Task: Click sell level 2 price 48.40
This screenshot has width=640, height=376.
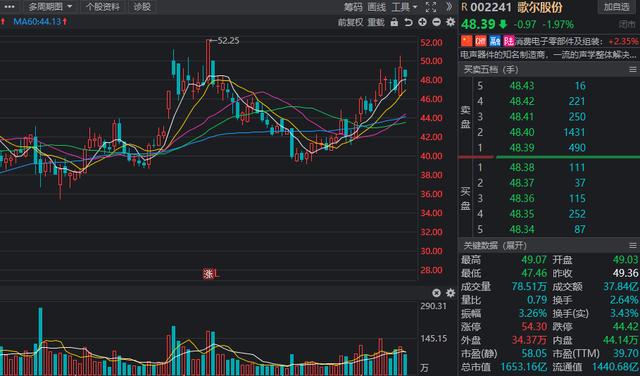Action: point(522,132)
